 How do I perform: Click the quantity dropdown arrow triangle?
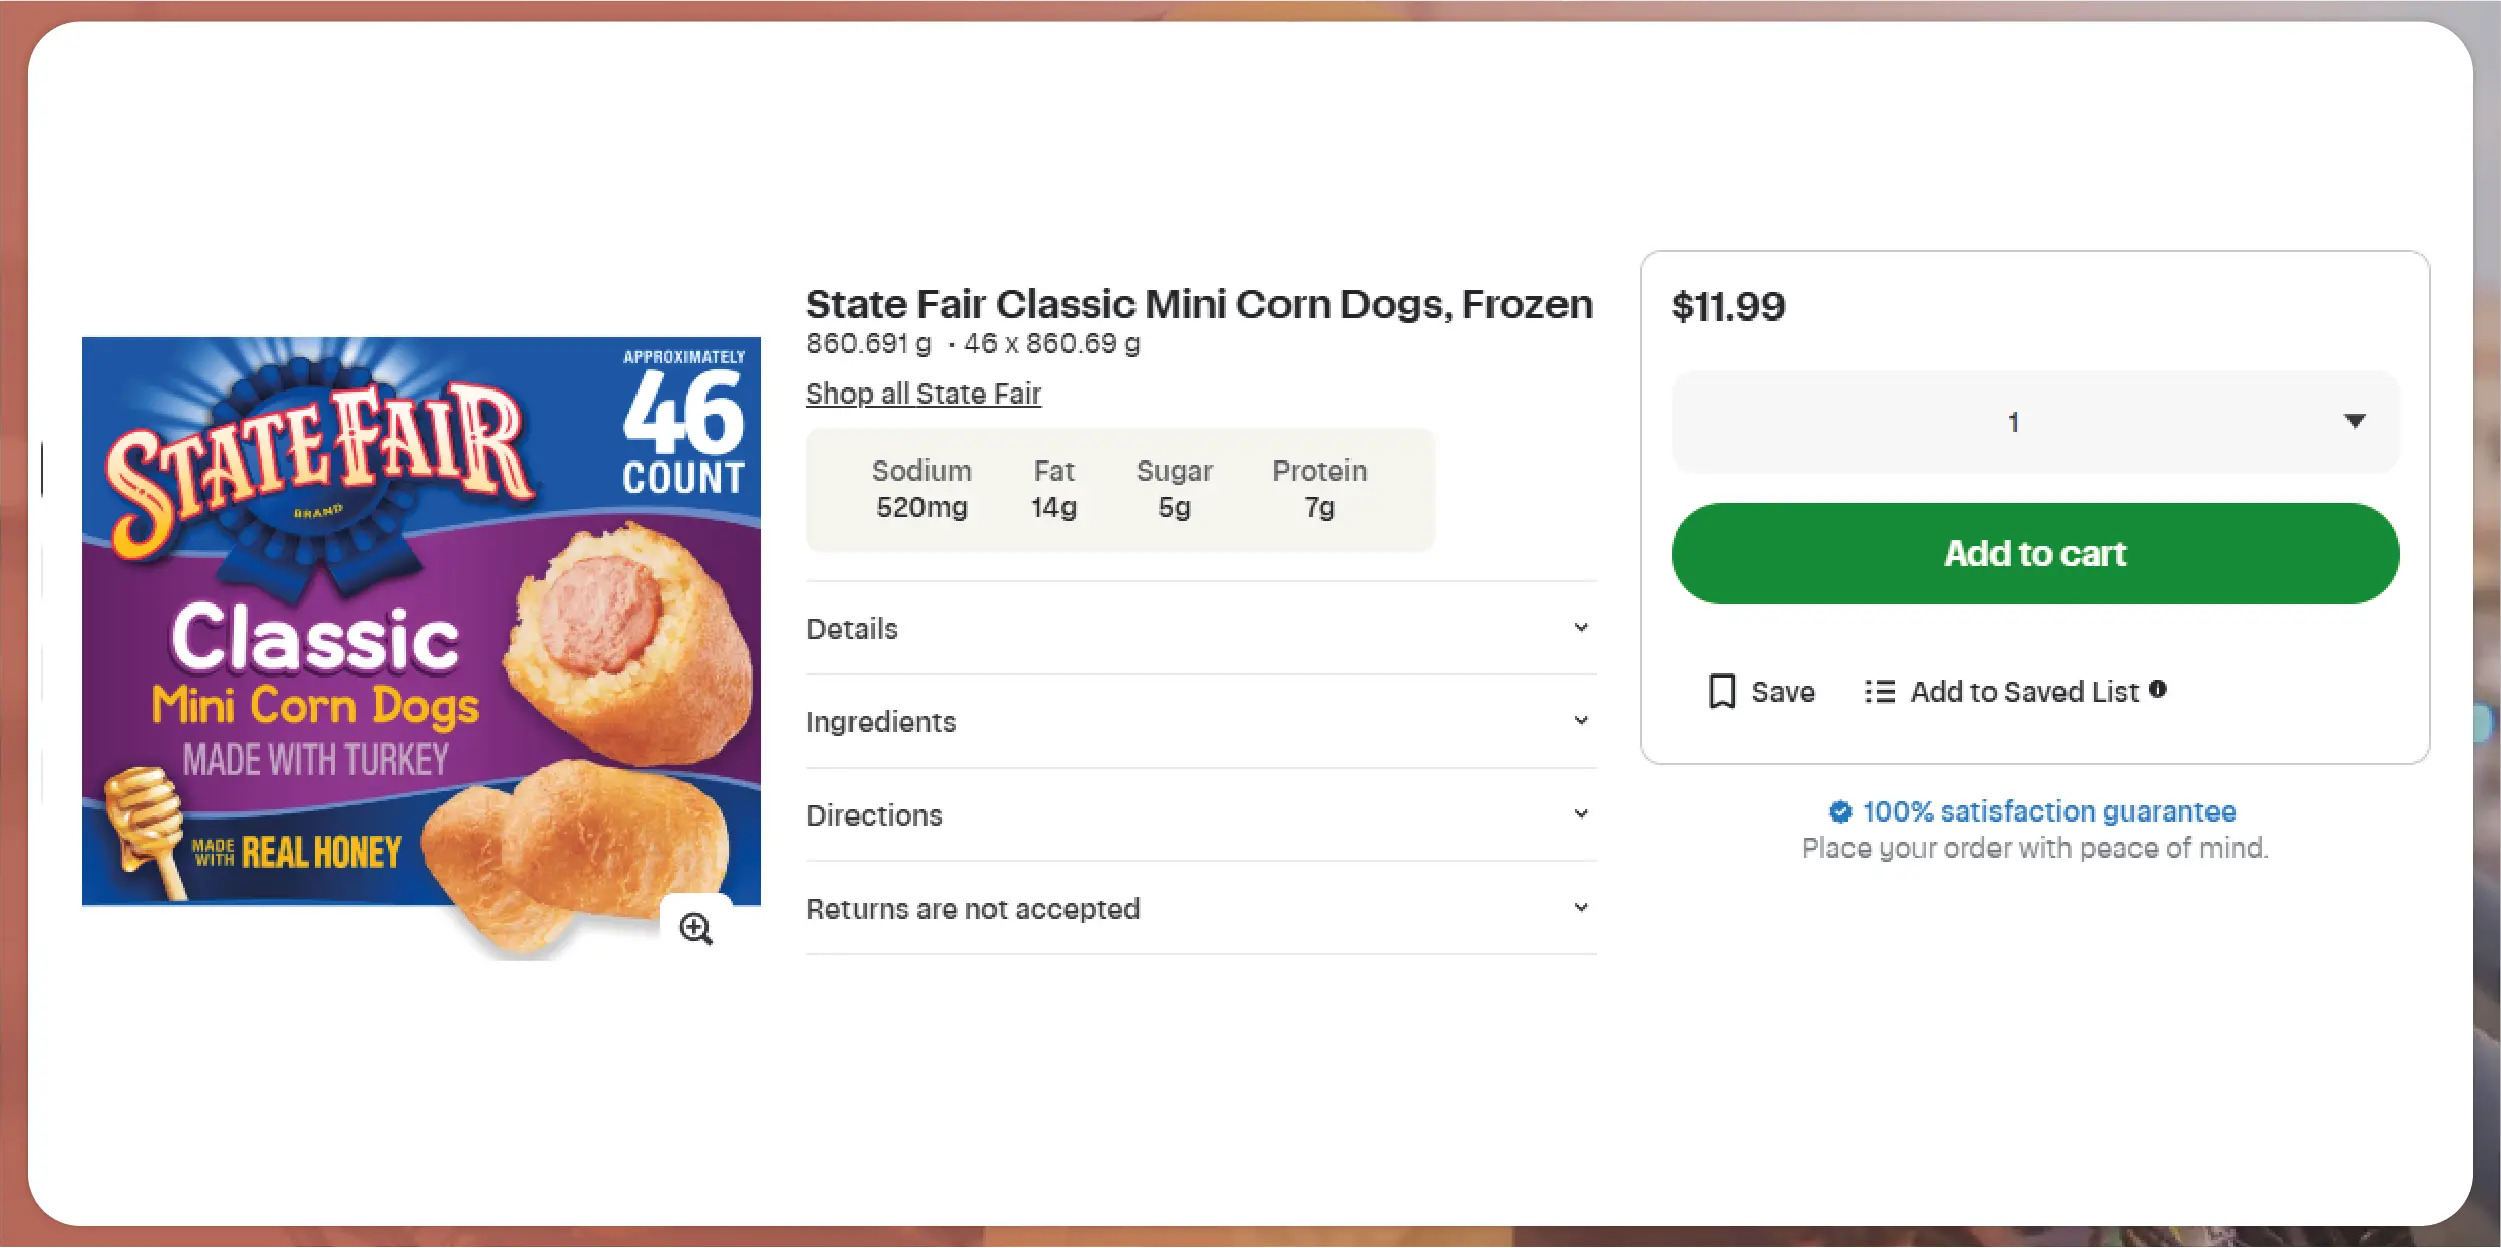2354,421
